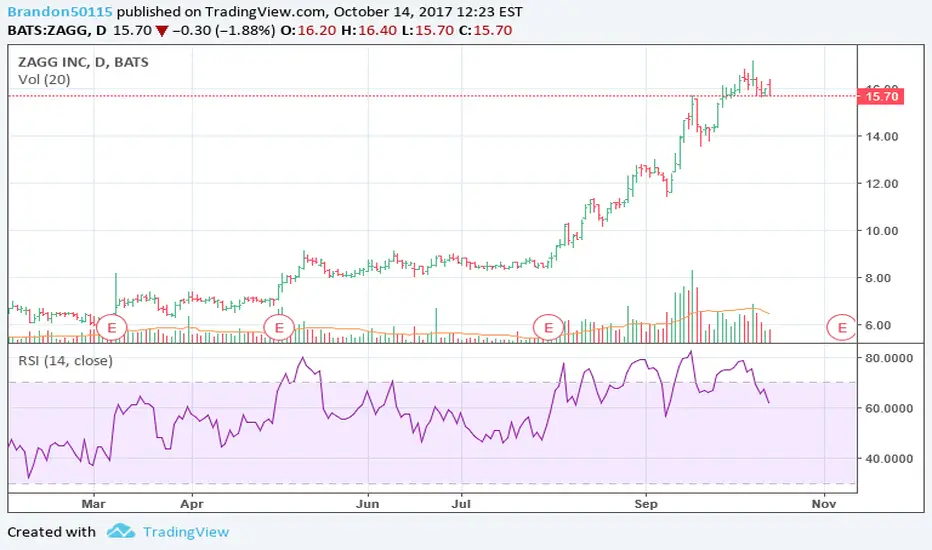The image size is (932, 550).
Task: Click the Nov date axis label
Action: click(824, 504)
